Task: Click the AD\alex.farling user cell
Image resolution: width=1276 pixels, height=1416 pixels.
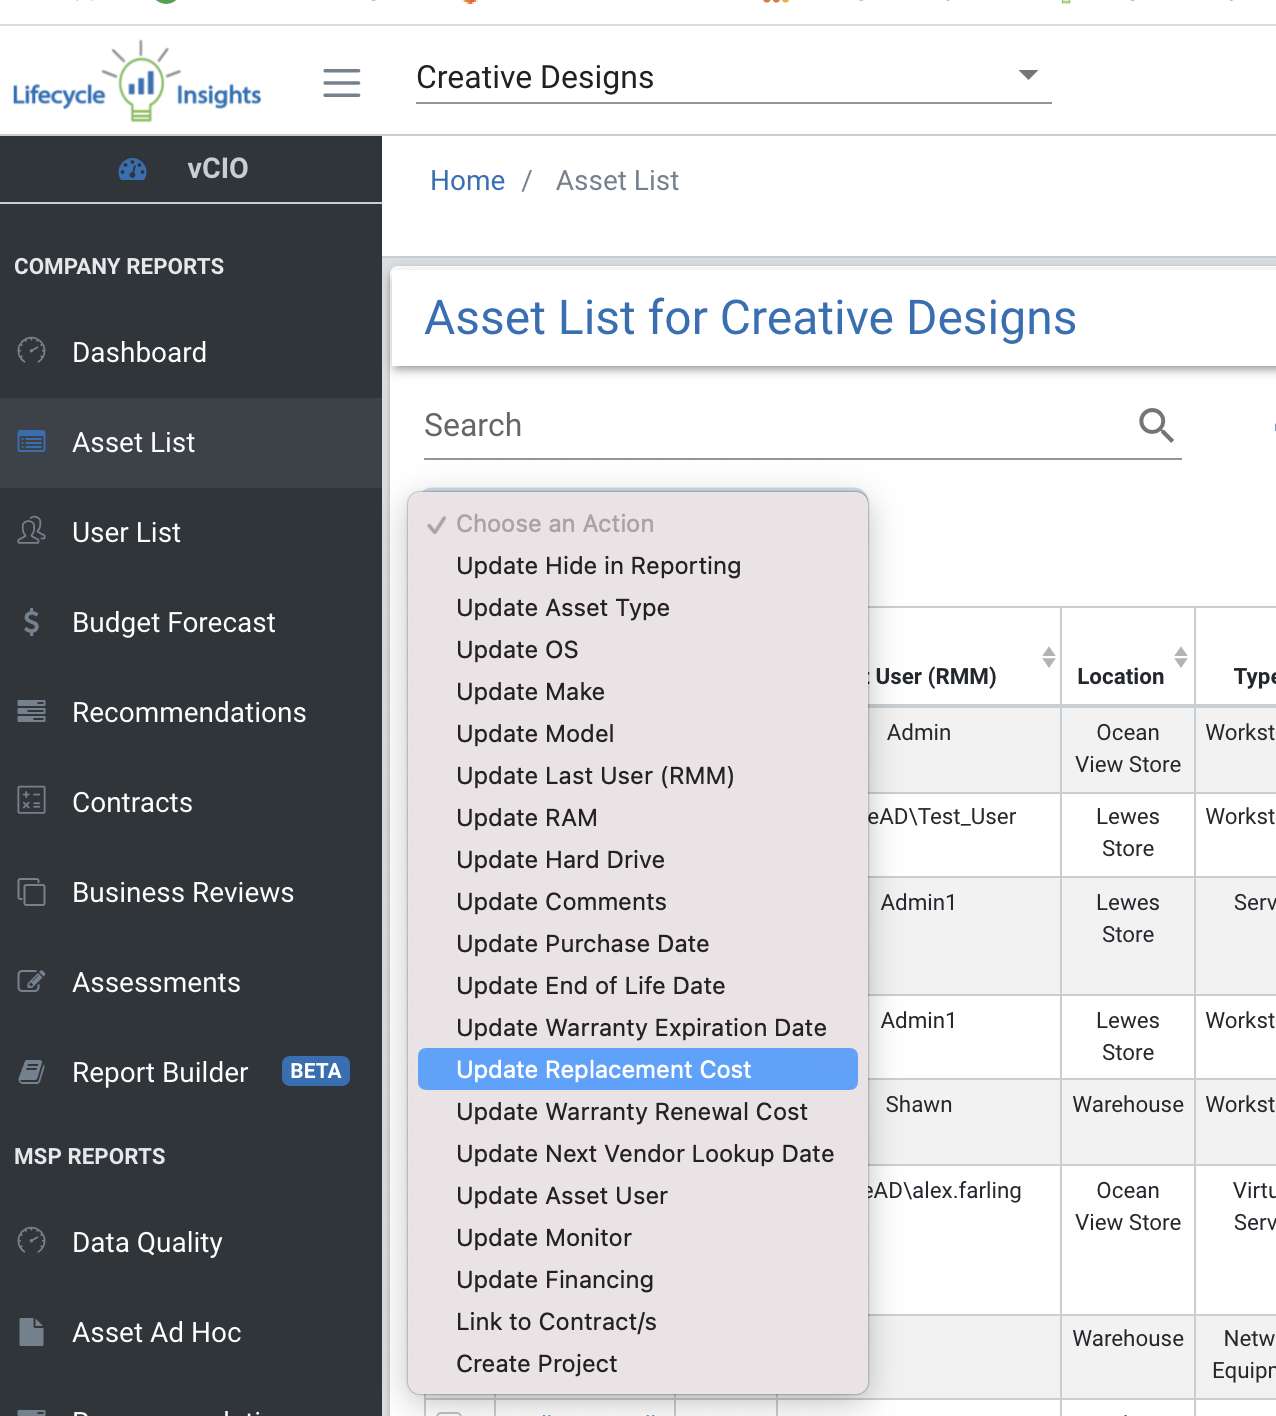Action: click(x=946, y=1191)
